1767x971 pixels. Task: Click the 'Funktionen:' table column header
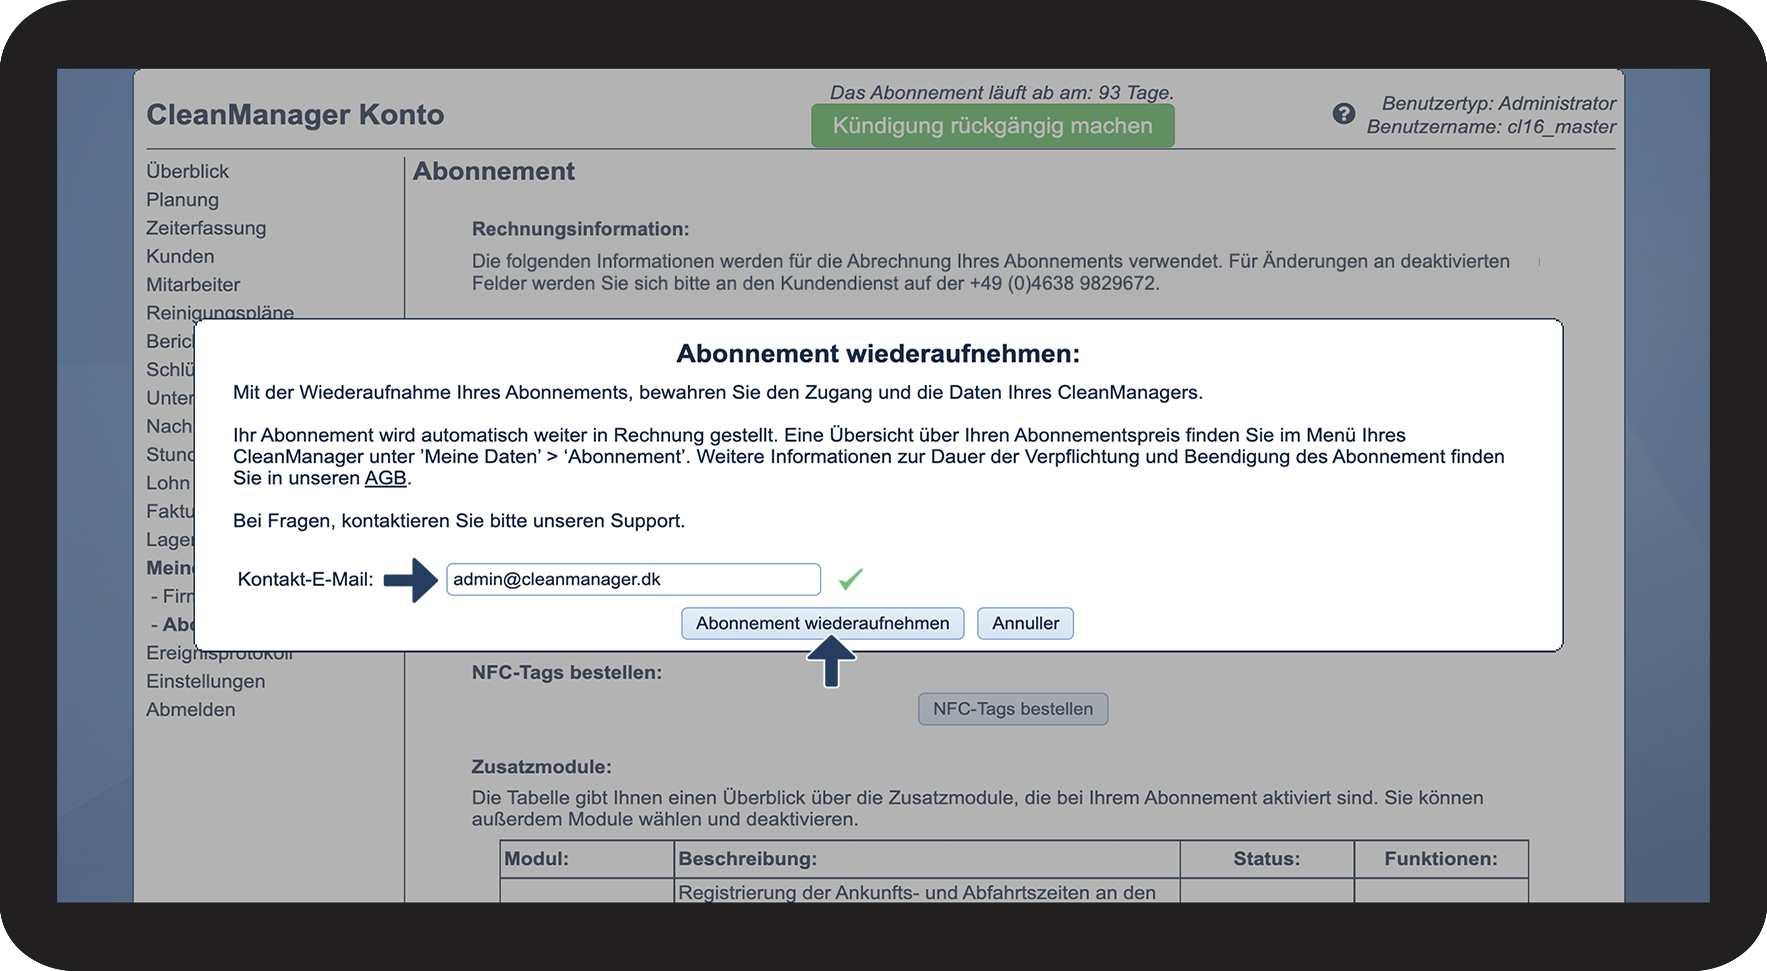click(1440, 859)
